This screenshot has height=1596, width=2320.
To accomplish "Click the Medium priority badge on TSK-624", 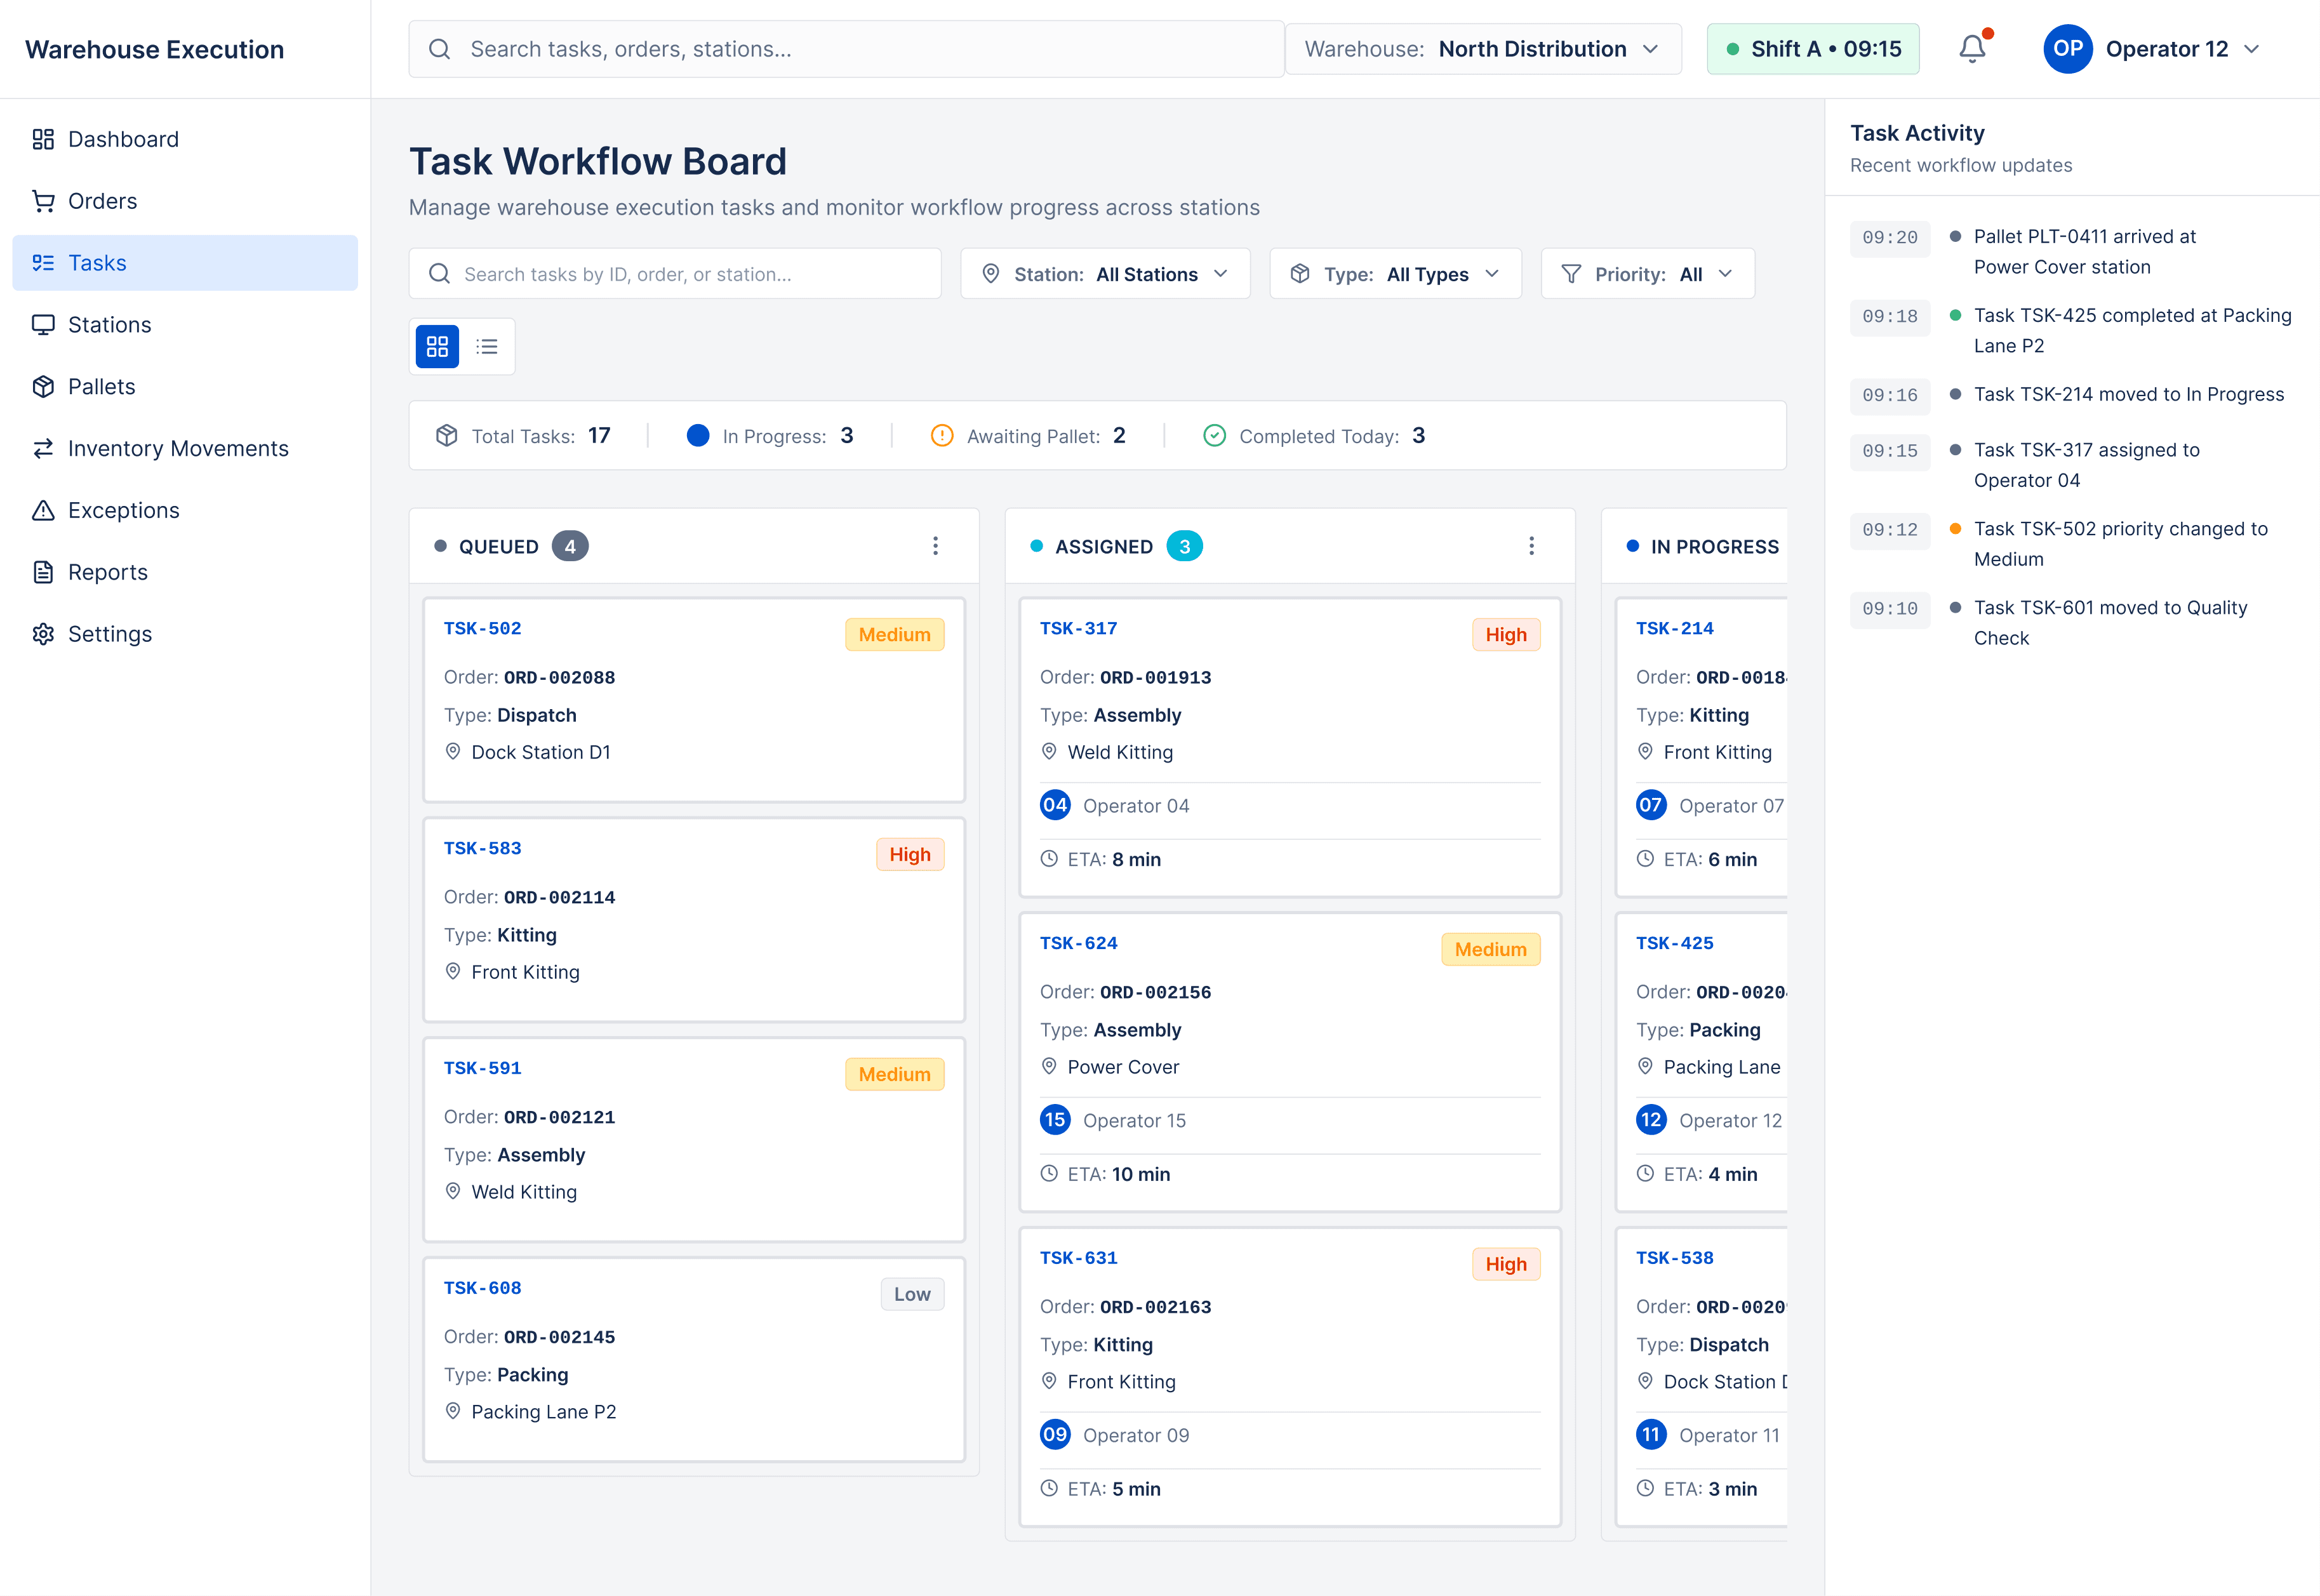I will tap(1490, 948).
